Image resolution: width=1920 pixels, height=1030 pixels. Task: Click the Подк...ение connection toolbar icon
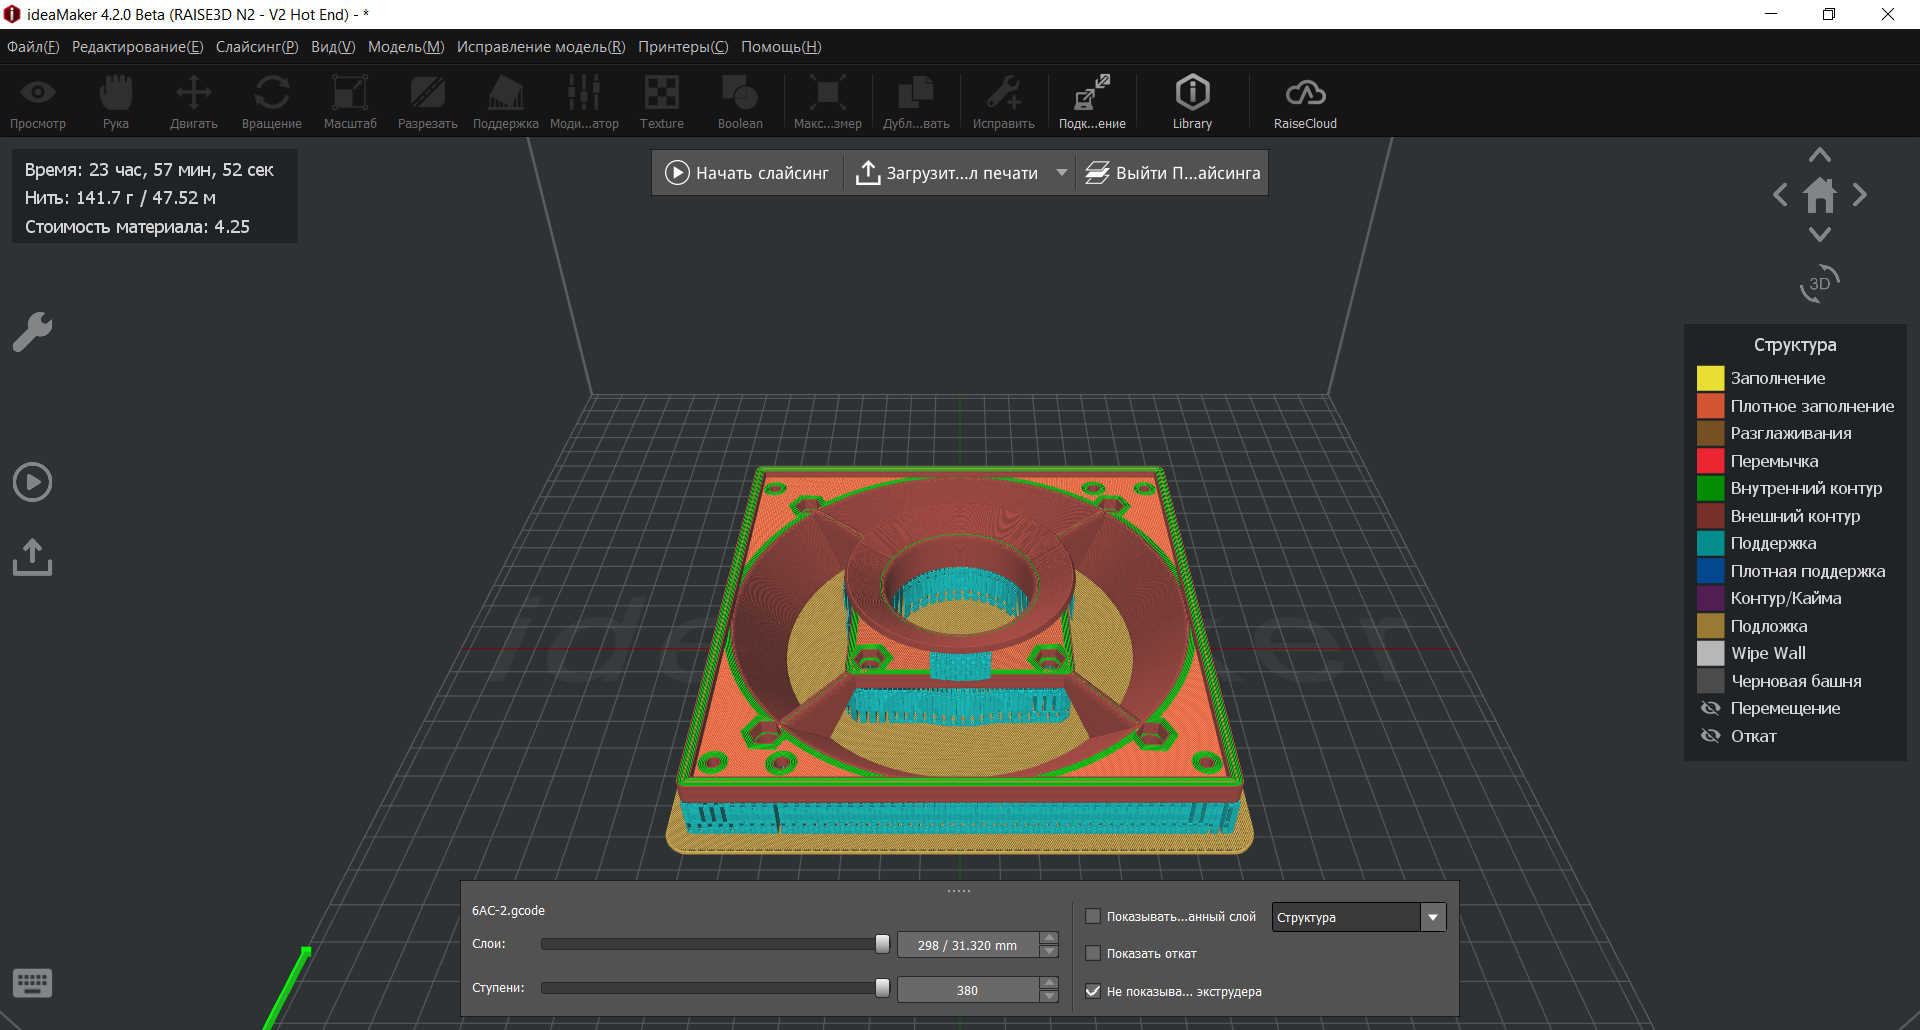(1092, 101)
